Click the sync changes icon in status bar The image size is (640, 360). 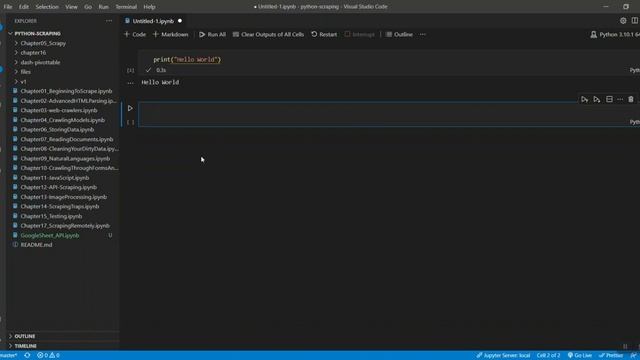tap(27, 356)
